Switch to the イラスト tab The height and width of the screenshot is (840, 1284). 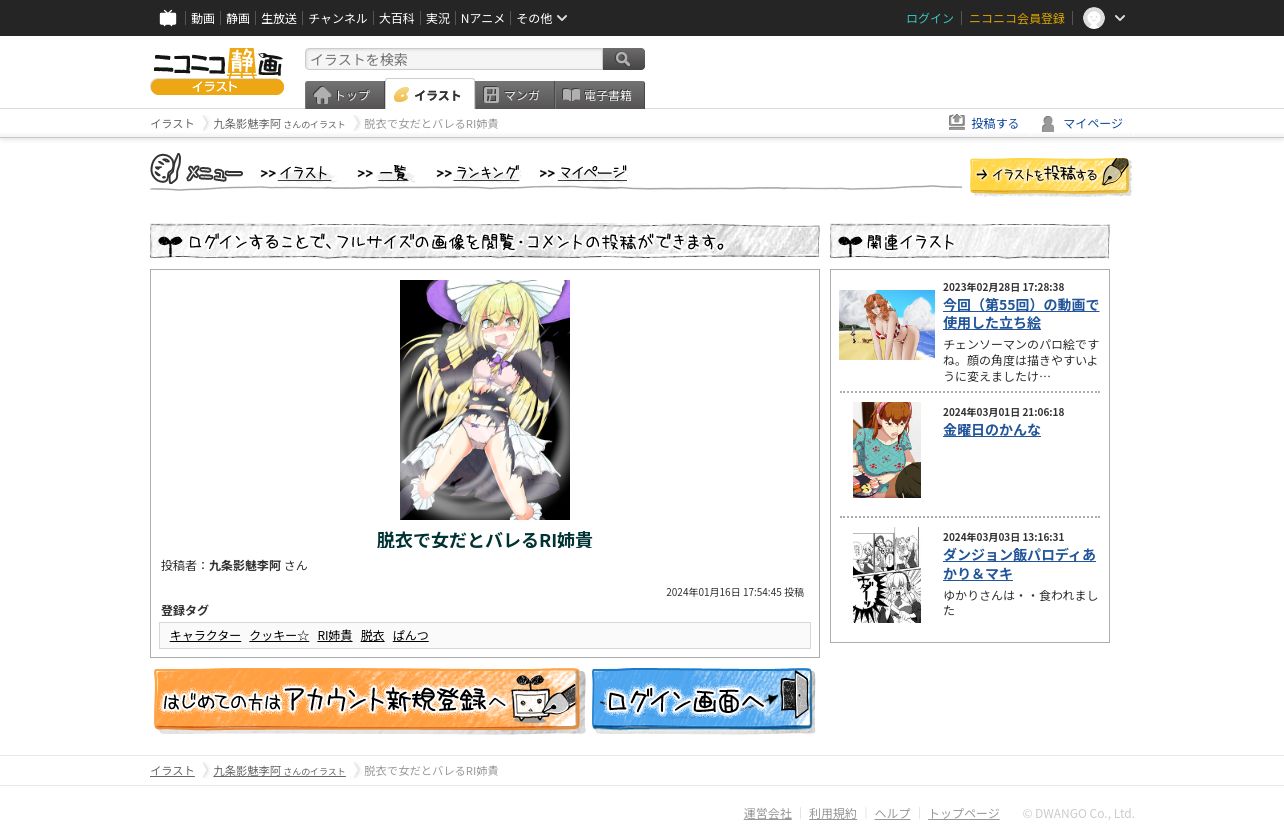click(430, 94)
